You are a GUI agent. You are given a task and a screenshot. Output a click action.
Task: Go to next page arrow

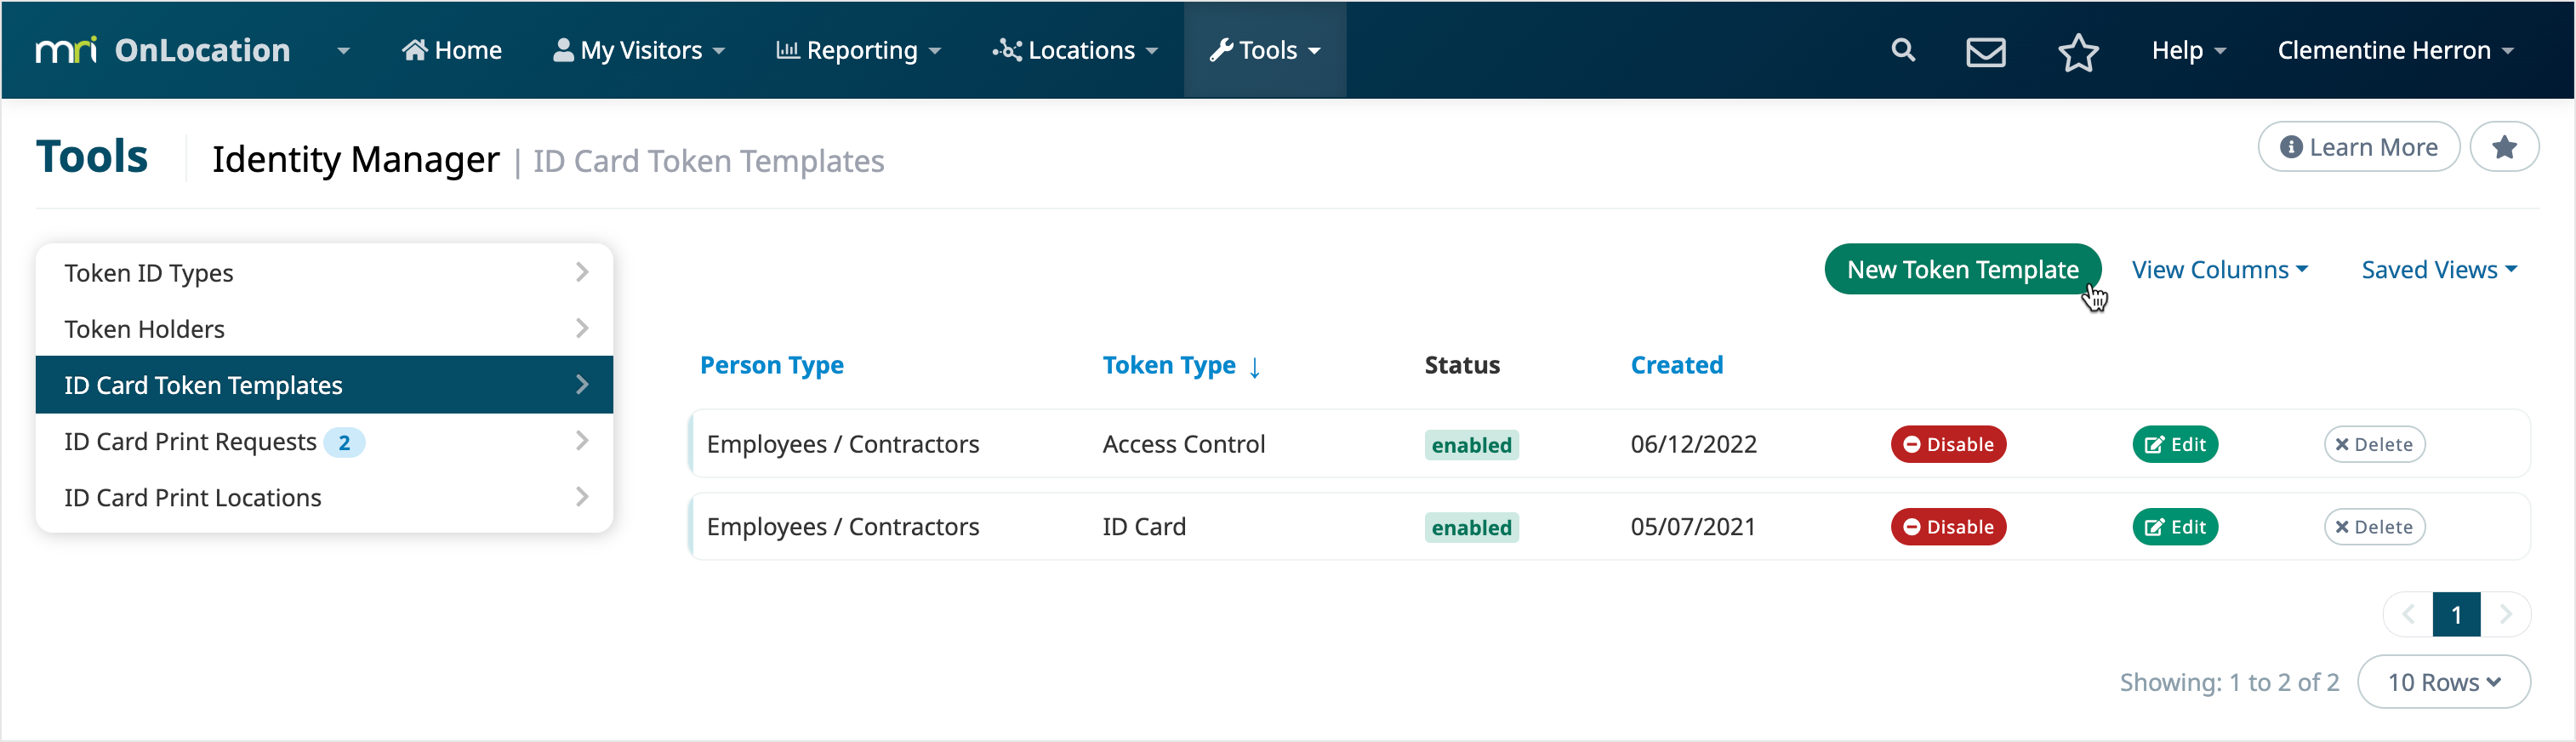2505,614
